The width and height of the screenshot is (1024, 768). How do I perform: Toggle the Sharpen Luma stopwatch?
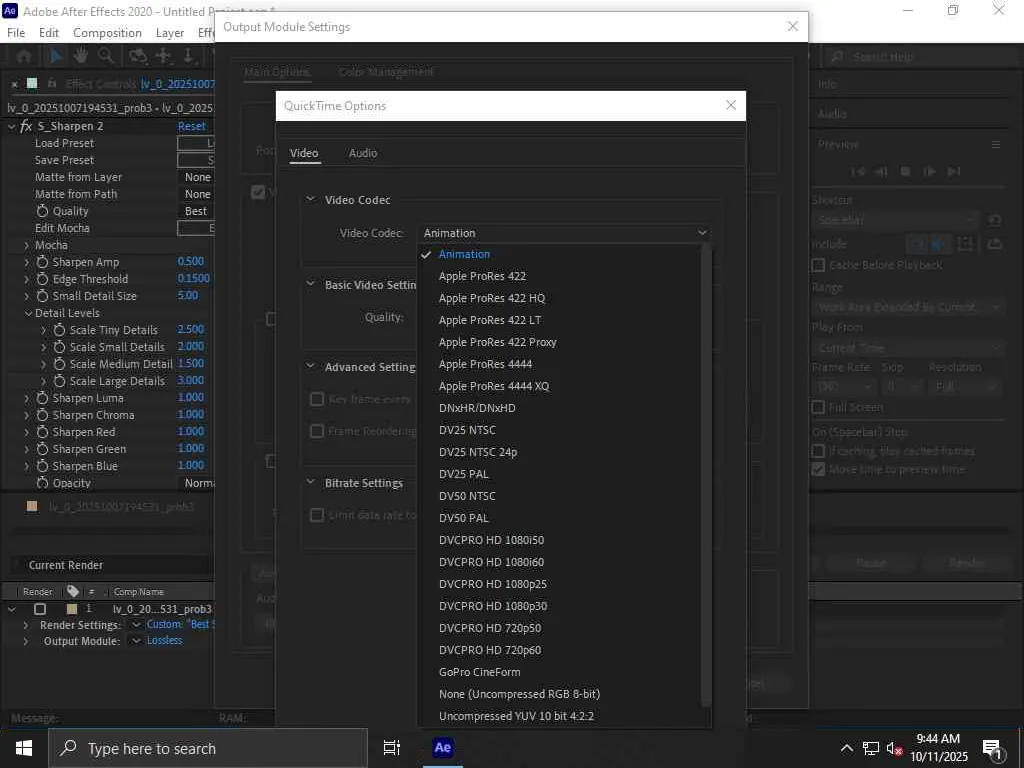coord(42,398)
